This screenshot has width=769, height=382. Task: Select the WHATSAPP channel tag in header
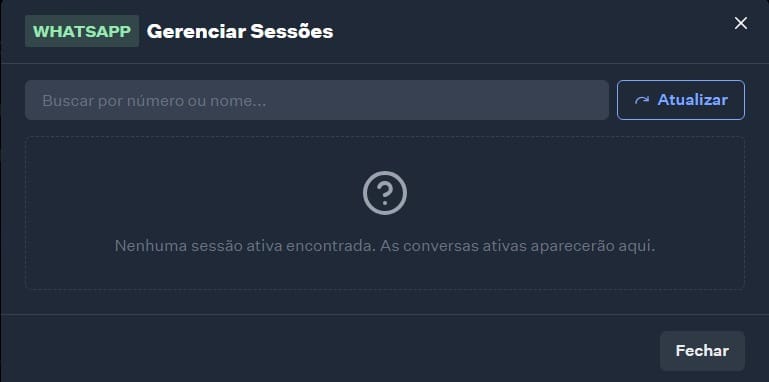pyautogui.click(x=82, y=31)
